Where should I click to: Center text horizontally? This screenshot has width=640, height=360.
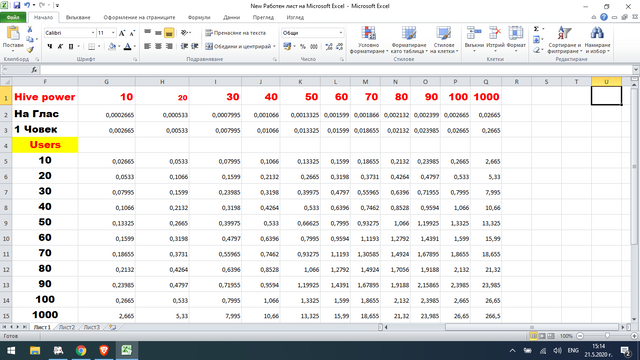pyautogui.click(x=158, y=47)
